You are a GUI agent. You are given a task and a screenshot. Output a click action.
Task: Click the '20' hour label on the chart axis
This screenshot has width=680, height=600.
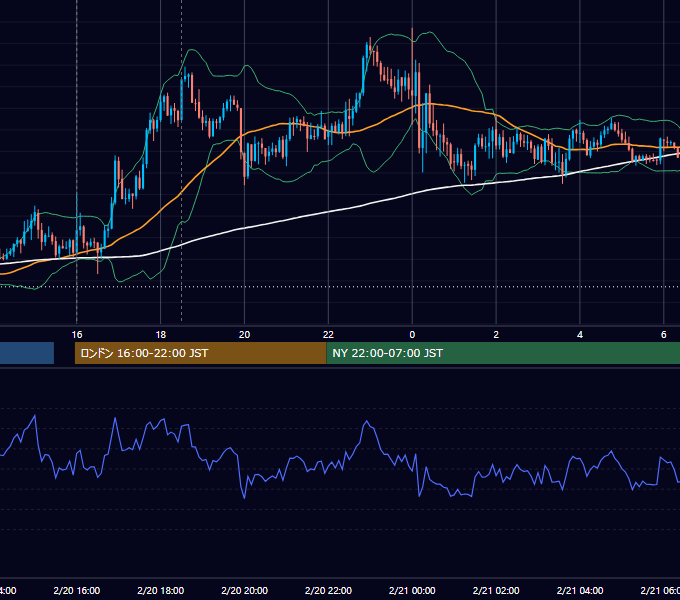click(245, 335)
